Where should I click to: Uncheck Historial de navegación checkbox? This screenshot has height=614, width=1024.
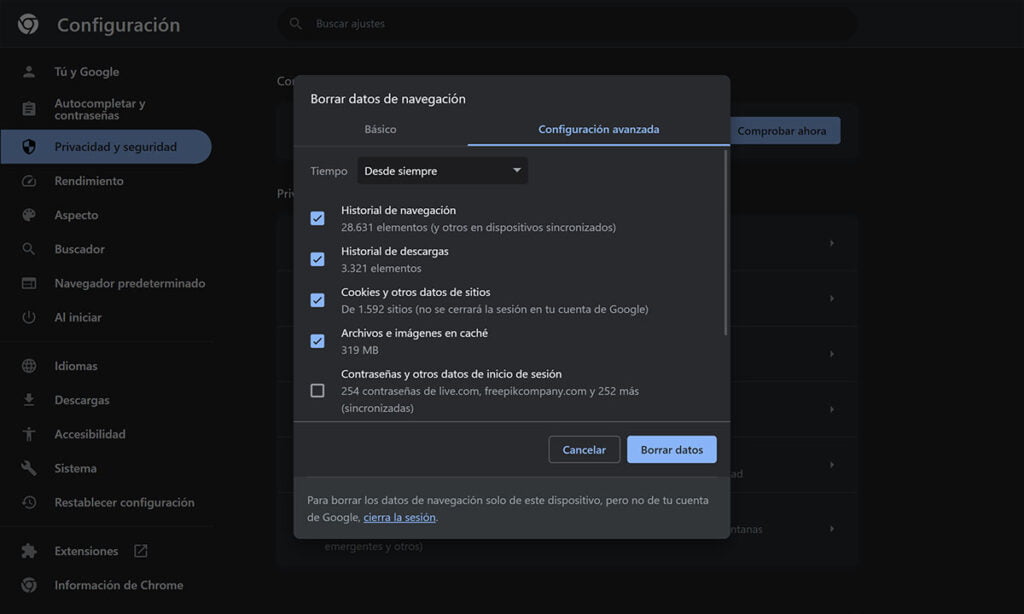coord(317,218)
